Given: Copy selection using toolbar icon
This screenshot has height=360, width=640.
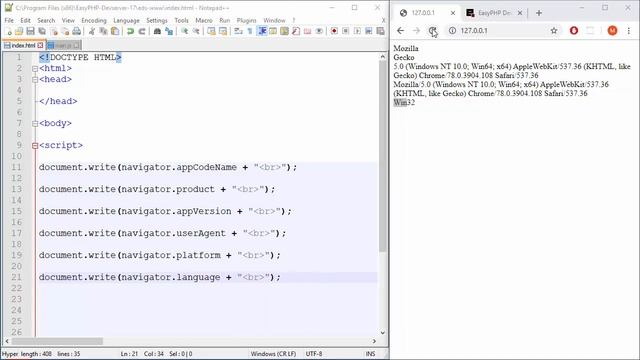Looking at the screenshot, I should [103, 31].
